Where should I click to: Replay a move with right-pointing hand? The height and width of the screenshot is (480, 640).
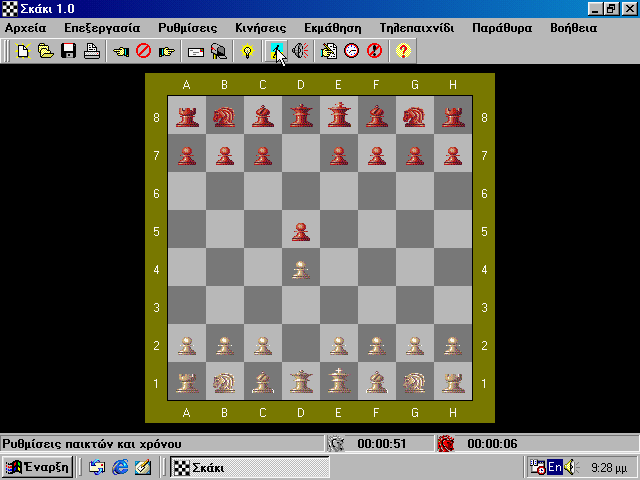167,51
